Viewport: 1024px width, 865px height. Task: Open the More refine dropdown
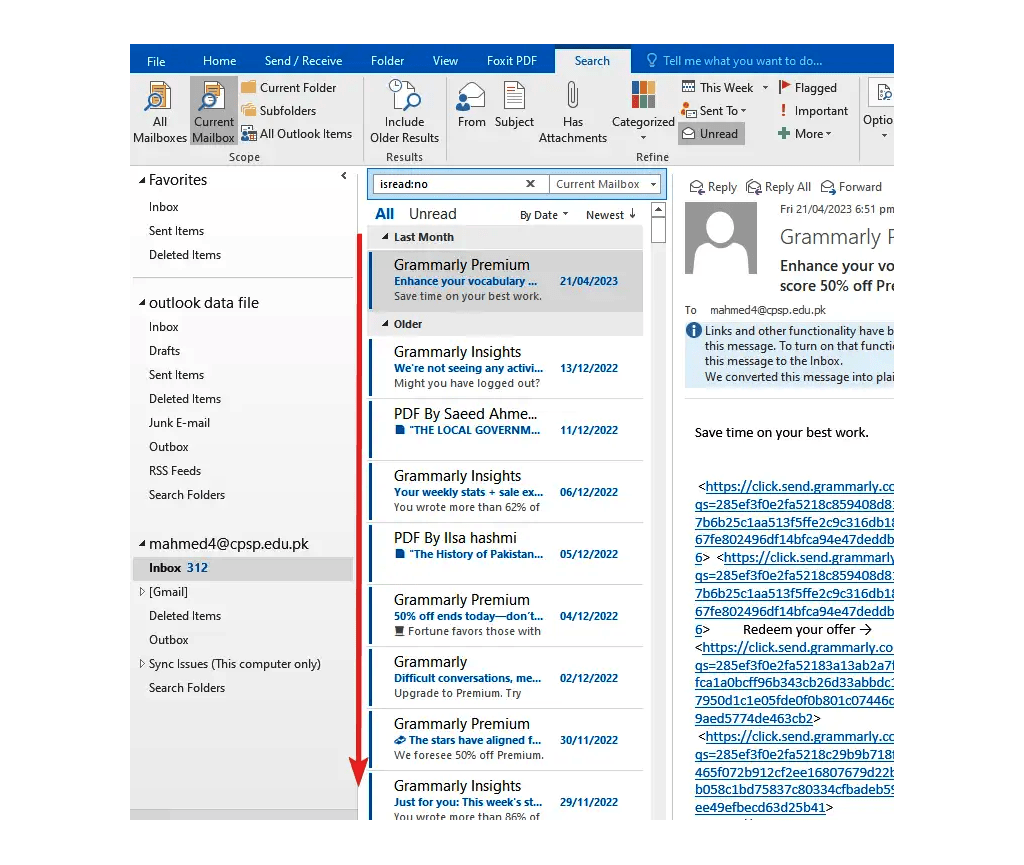(806, 133)
